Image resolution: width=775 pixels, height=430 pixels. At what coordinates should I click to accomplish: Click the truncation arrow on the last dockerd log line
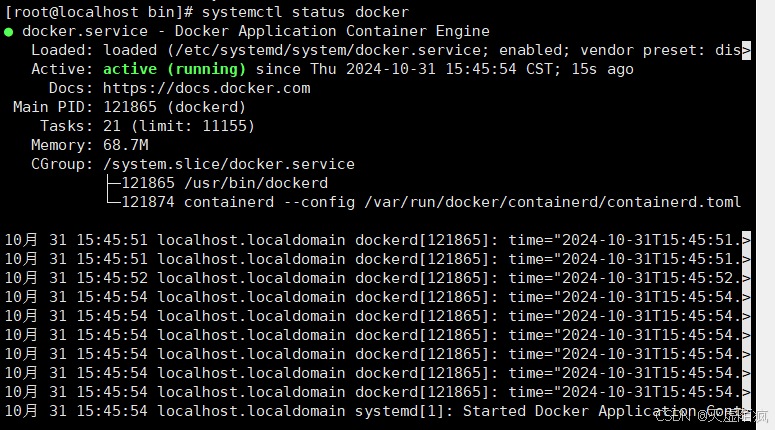[746, 392]
